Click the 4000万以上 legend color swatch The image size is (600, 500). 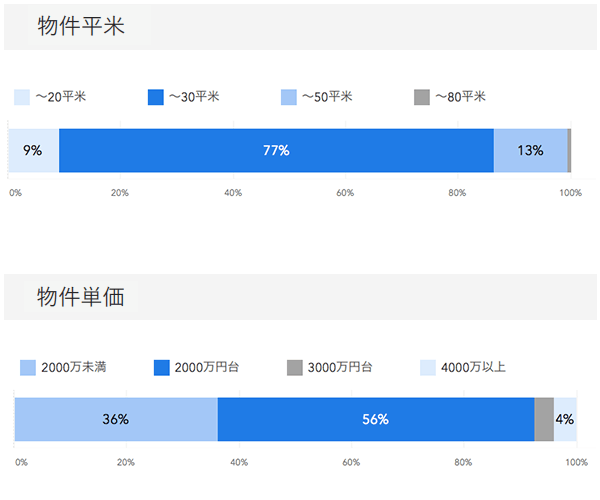[x=427, y=367]
